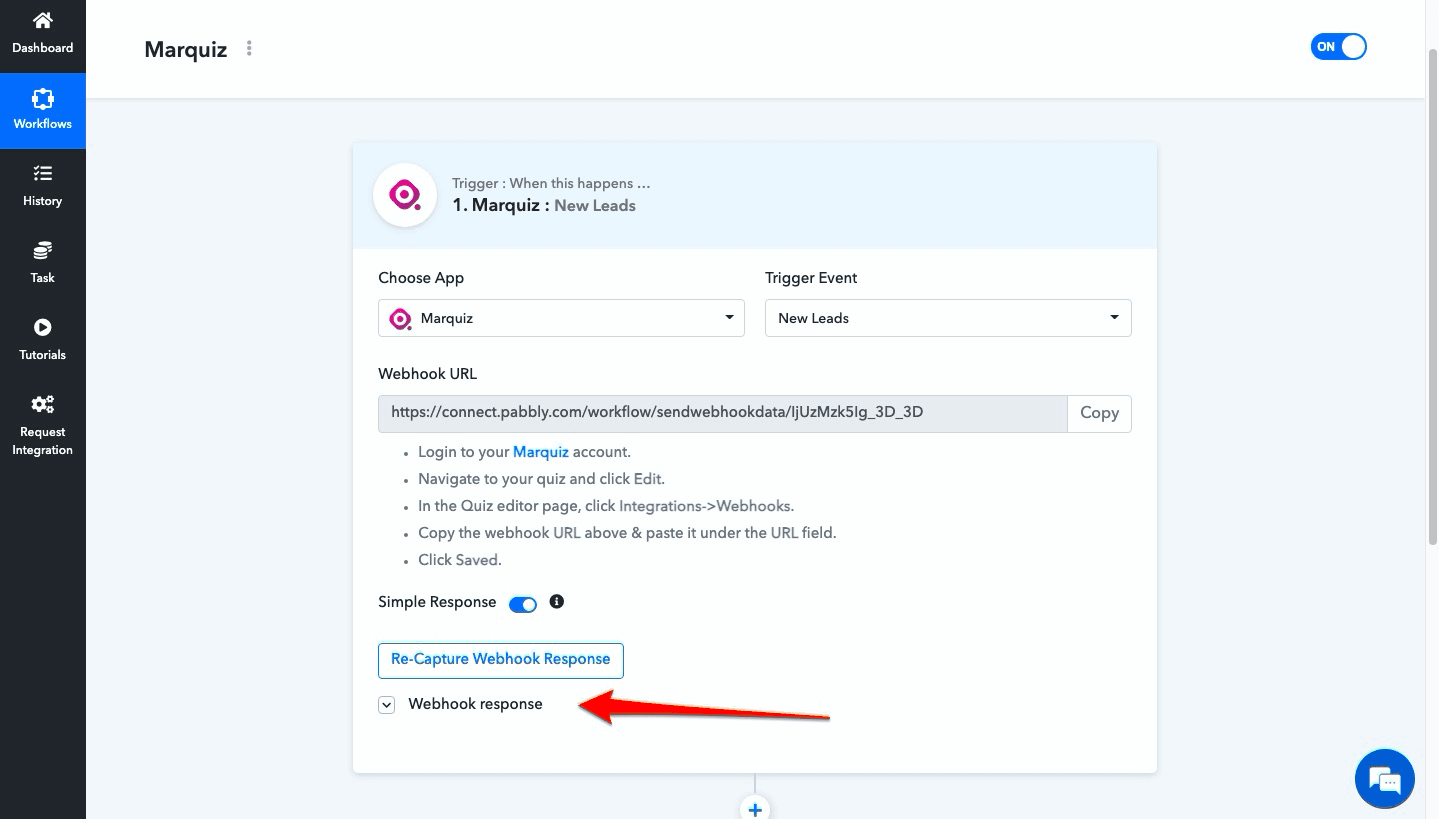Add a step with the plus button
1439x819 pixels.
coord(755,809)
